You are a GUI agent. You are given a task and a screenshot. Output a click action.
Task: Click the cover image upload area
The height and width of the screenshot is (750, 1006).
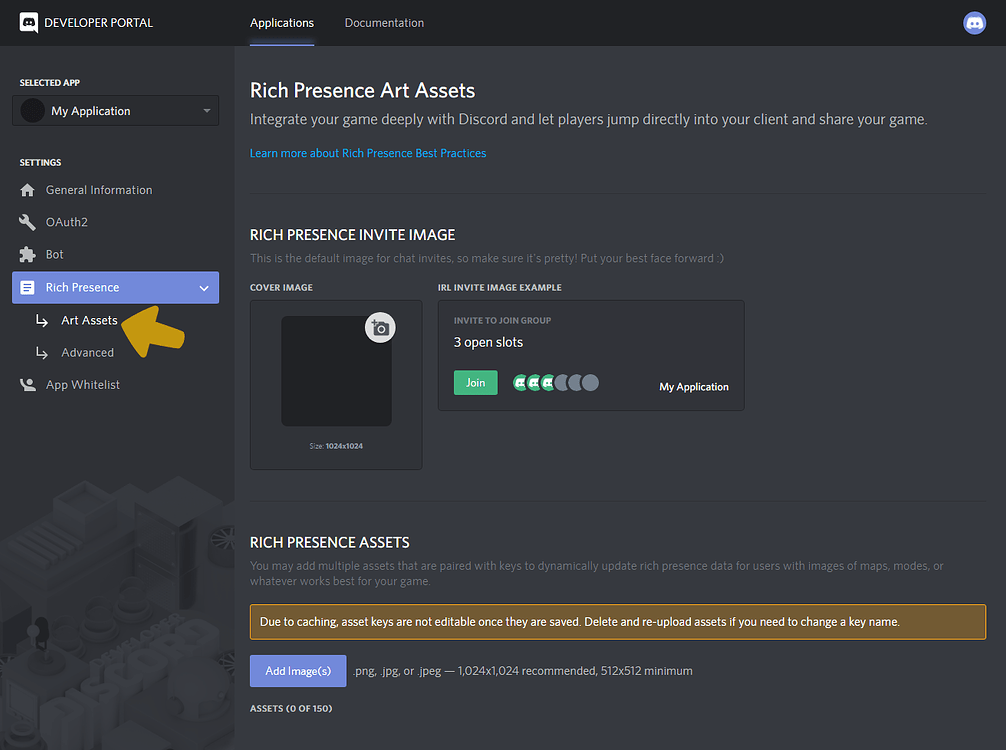336,372
